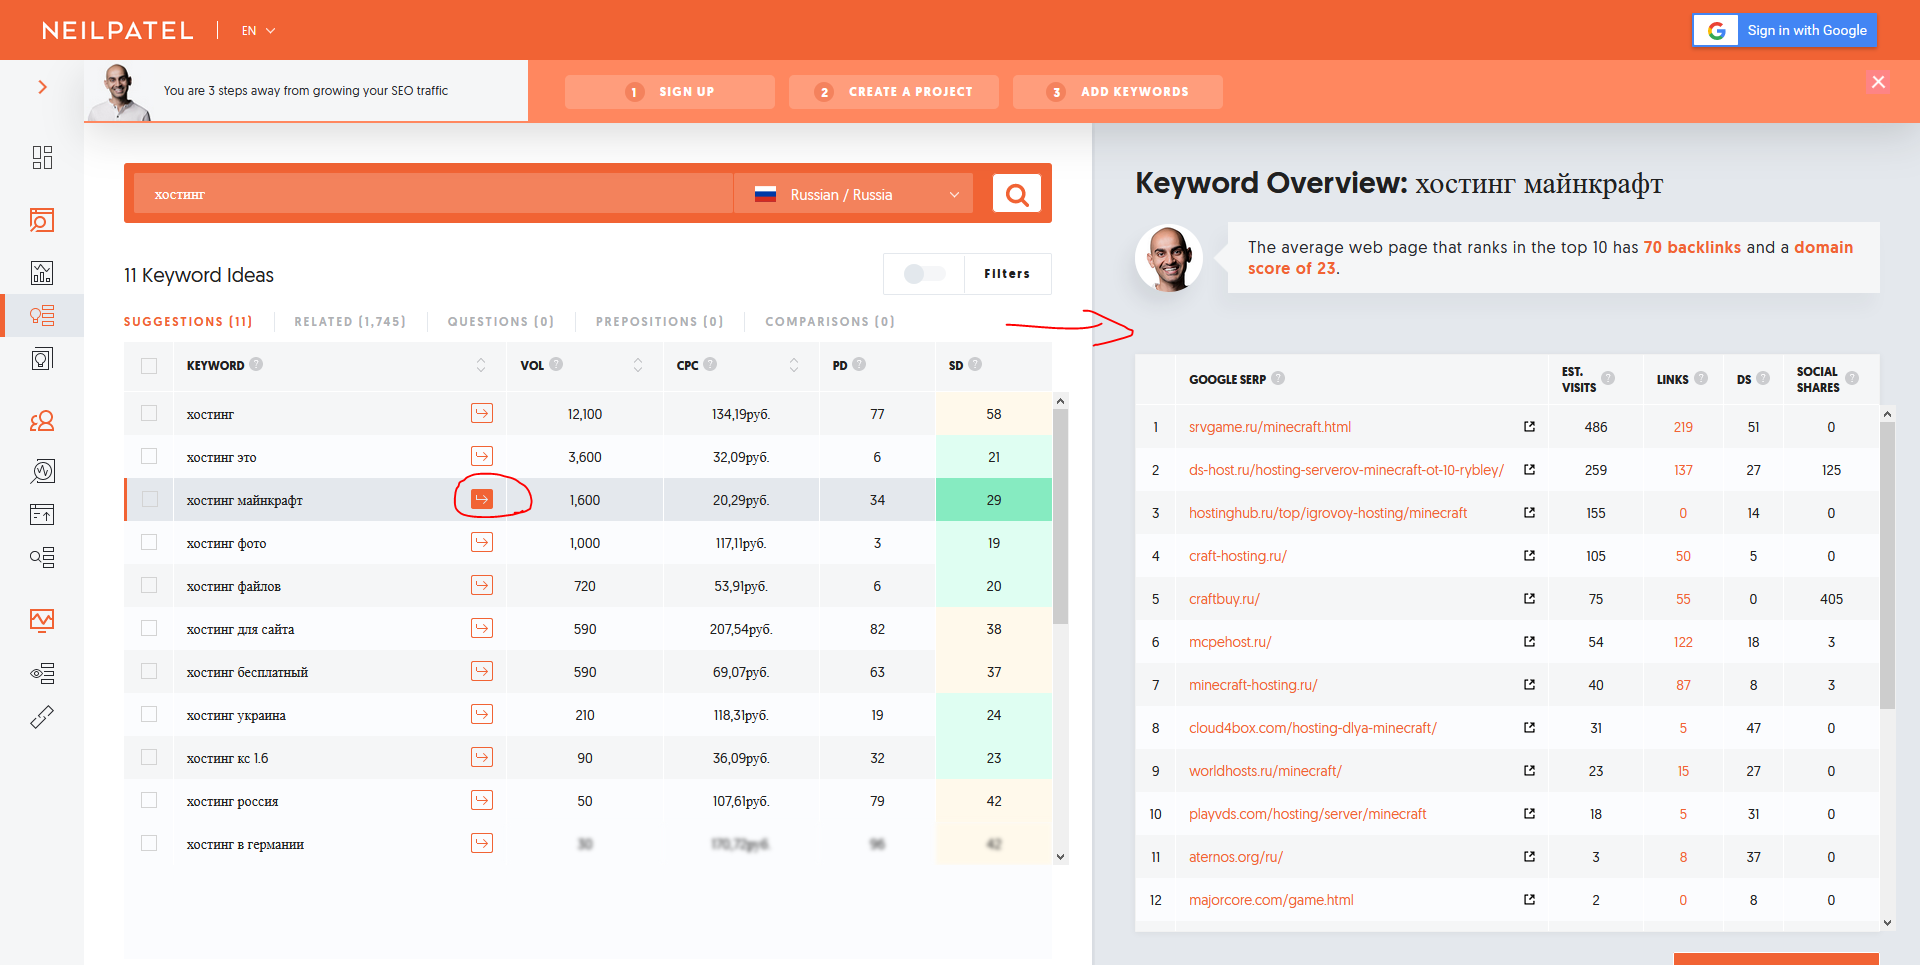1920x965 pixels.
Task: Check the box for хостинг для сайта
Action: (149, 628)
